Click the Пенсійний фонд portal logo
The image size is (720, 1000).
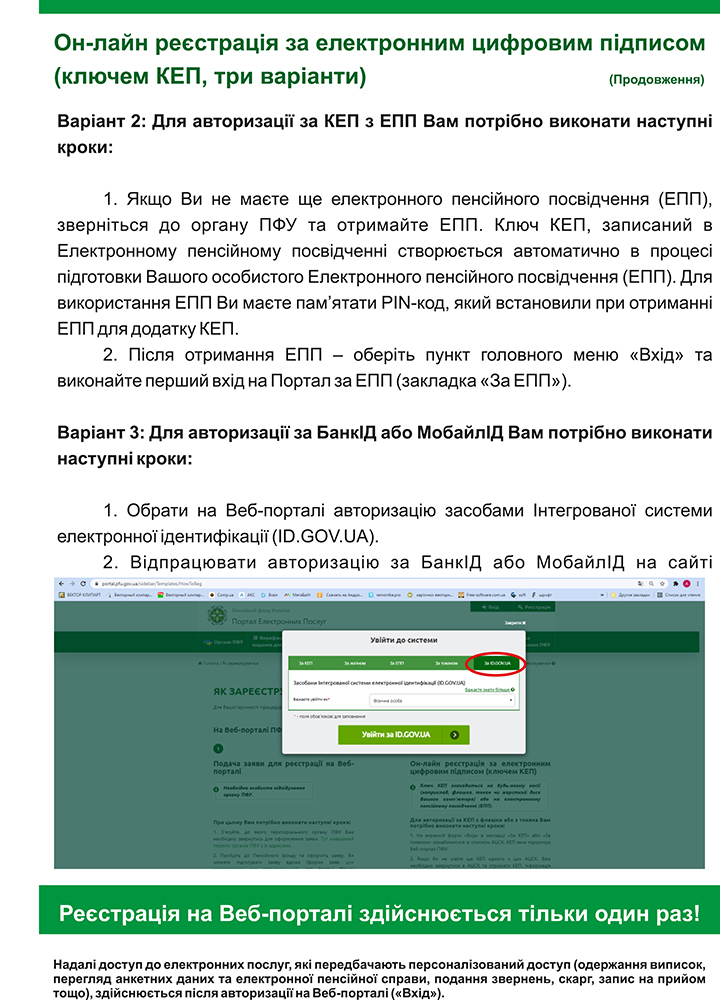pos(217,615)
